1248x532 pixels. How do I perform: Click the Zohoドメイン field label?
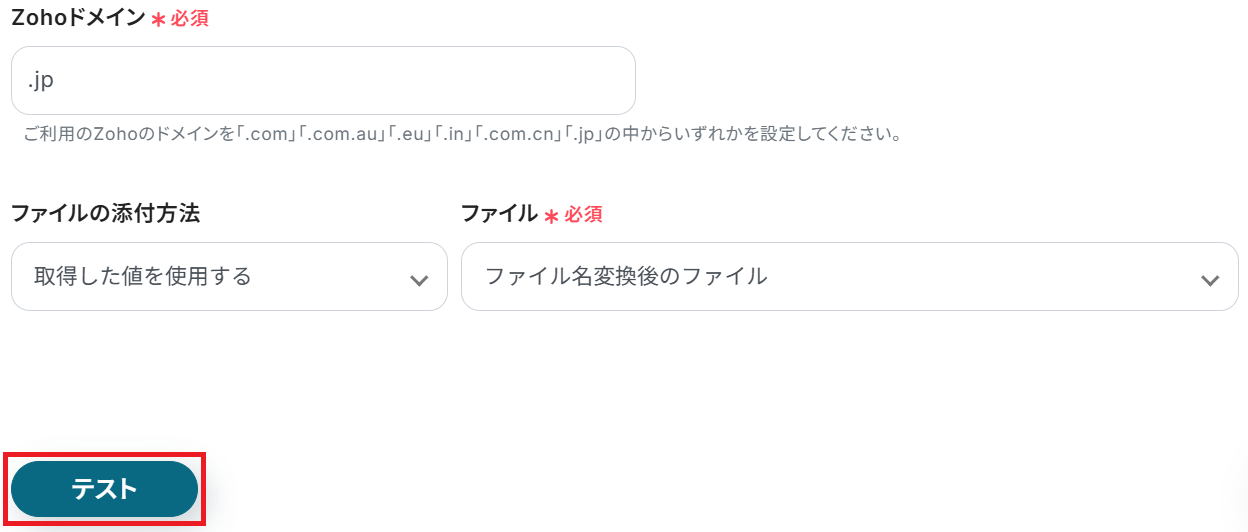78,18
